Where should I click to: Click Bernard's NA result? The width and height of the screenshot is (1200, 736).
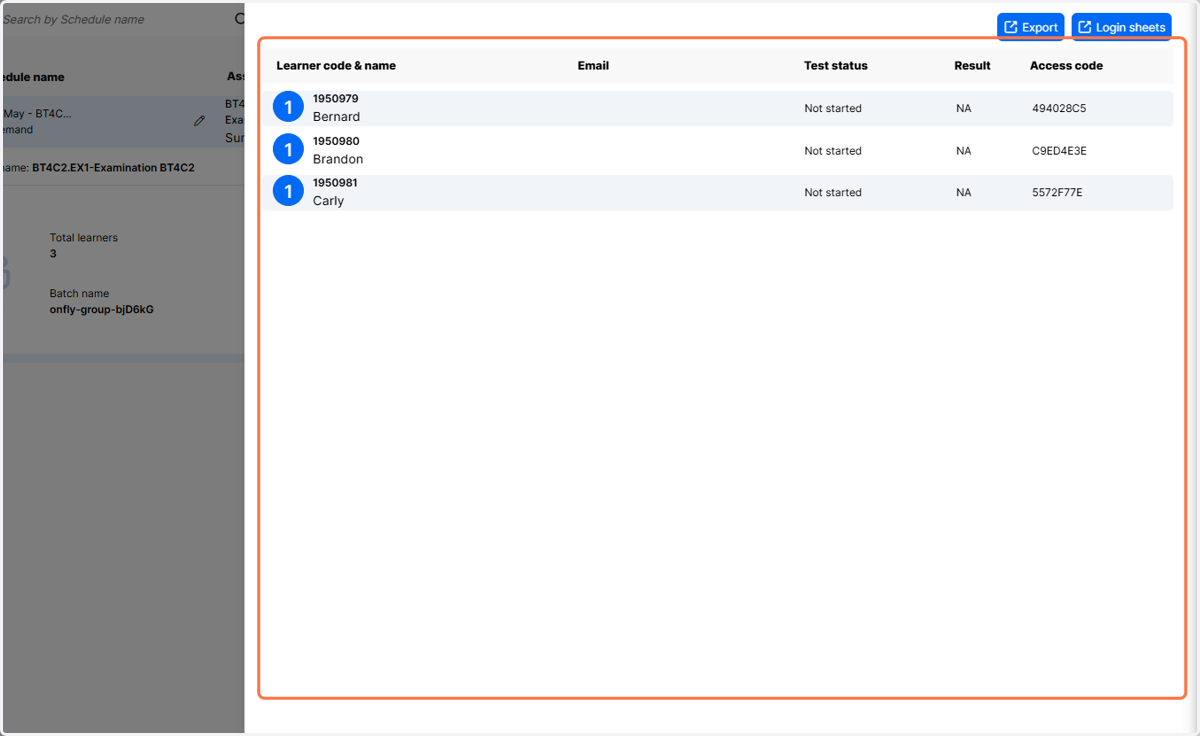(963, 108)
